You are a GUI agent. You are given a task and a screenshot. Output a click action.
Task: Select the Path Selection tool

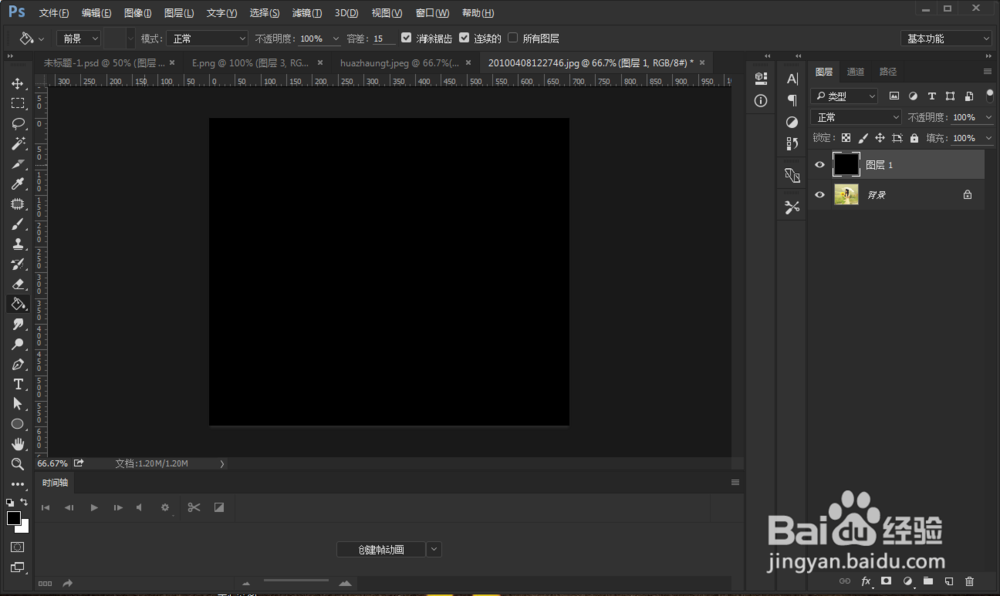pos(18,404)
